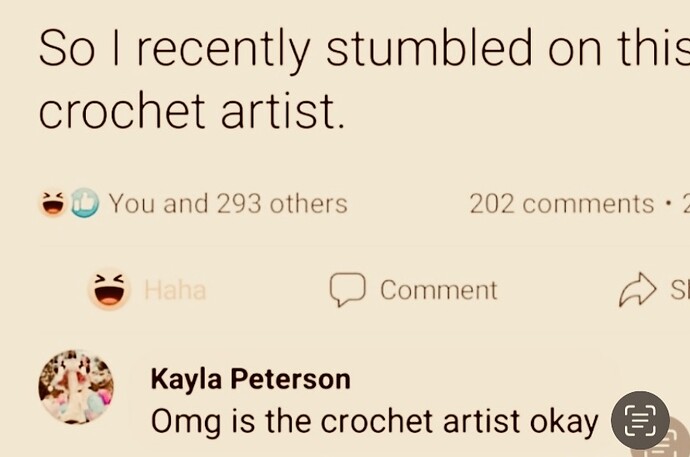The width and height of the screenshot is (690, 457).
Task: Click the Share arrow icon
Action: [x=638, y=289]
